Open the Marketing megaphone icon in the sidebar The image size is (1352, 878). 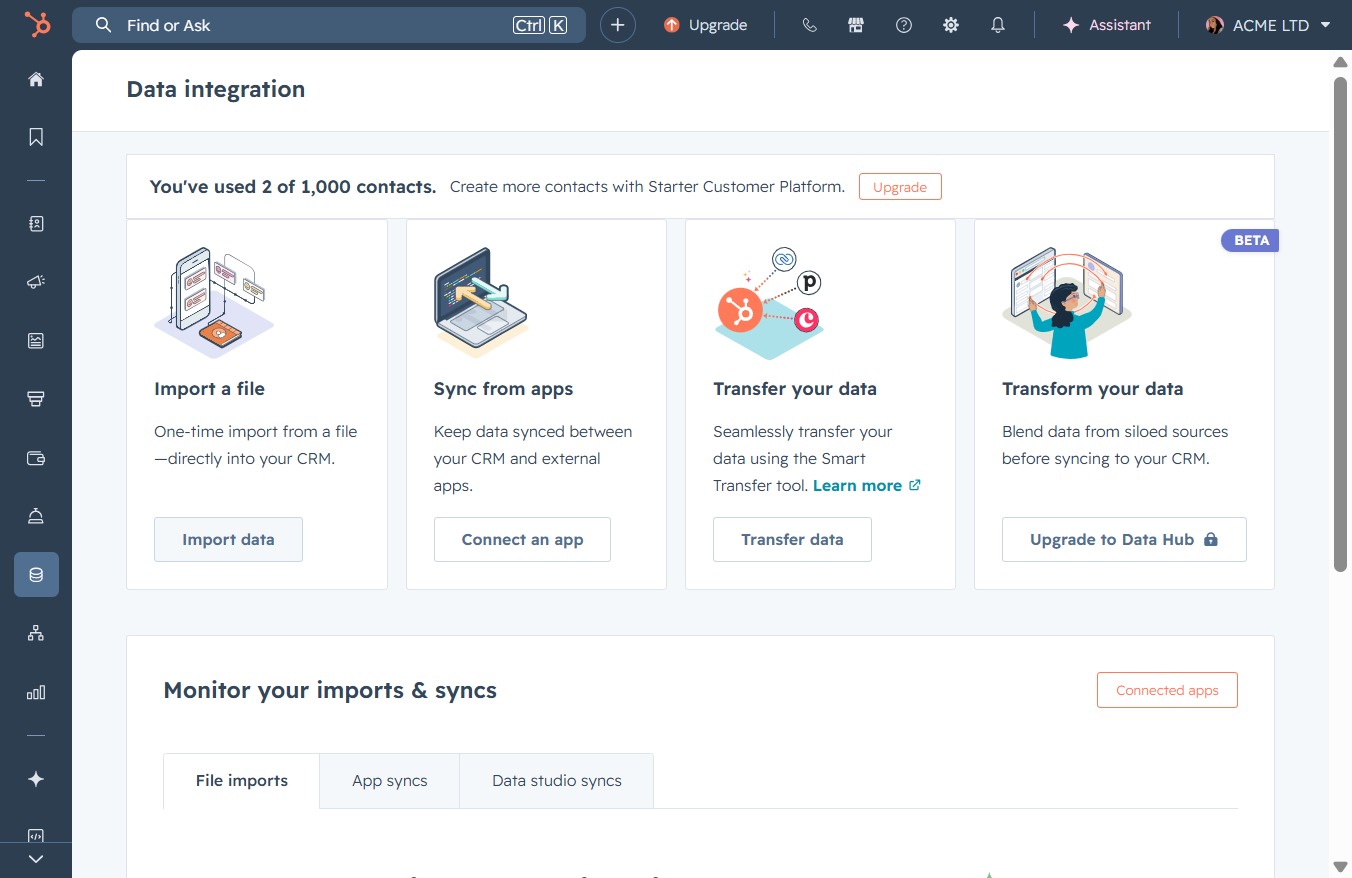tap(36, 283)
